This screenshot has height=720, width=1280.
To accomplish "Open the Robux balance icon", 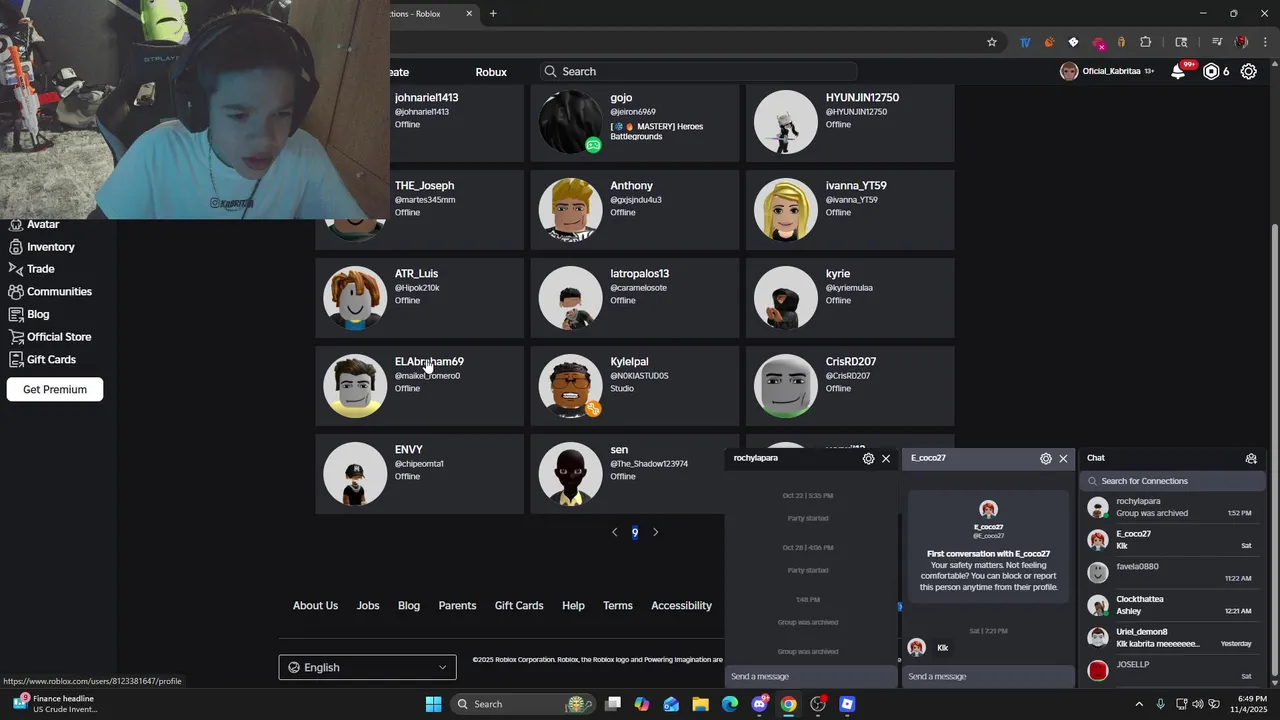I will (1211, 72).
